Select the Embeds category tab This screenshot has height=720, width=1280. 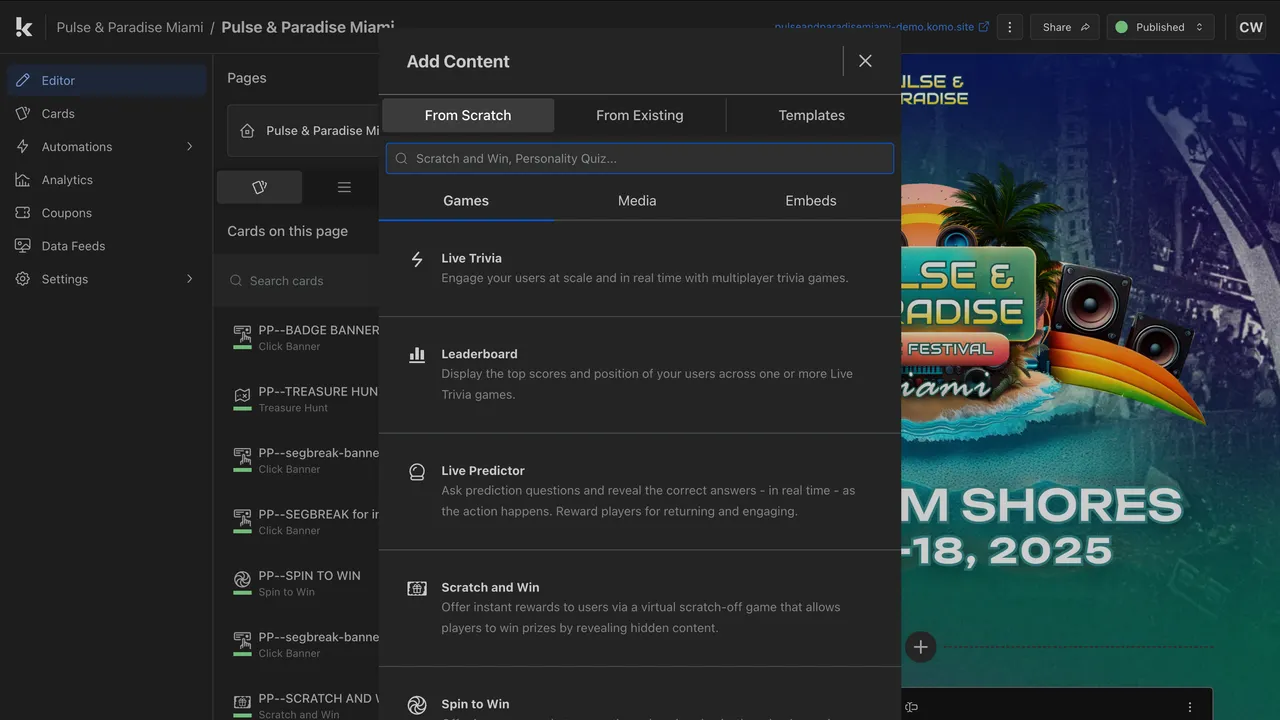coord(811,201)
